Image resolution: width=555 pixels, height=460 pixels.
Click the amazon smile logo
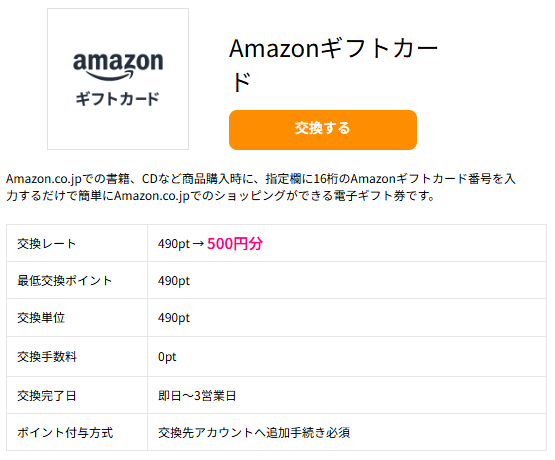(118, 66)
